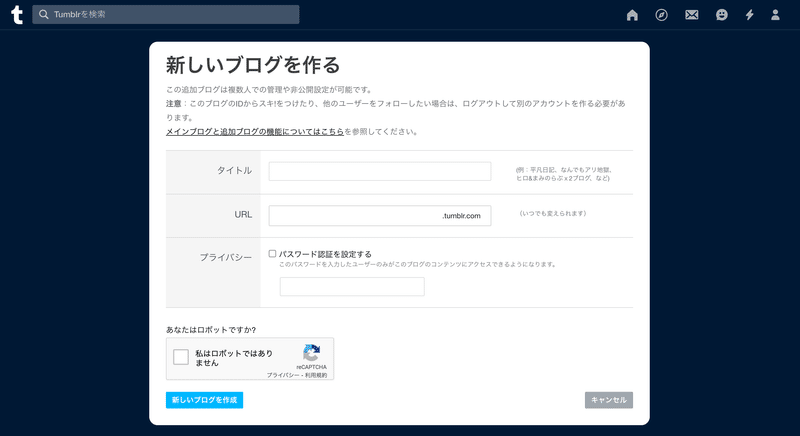Click the タイトル input field

click(380, 171)
